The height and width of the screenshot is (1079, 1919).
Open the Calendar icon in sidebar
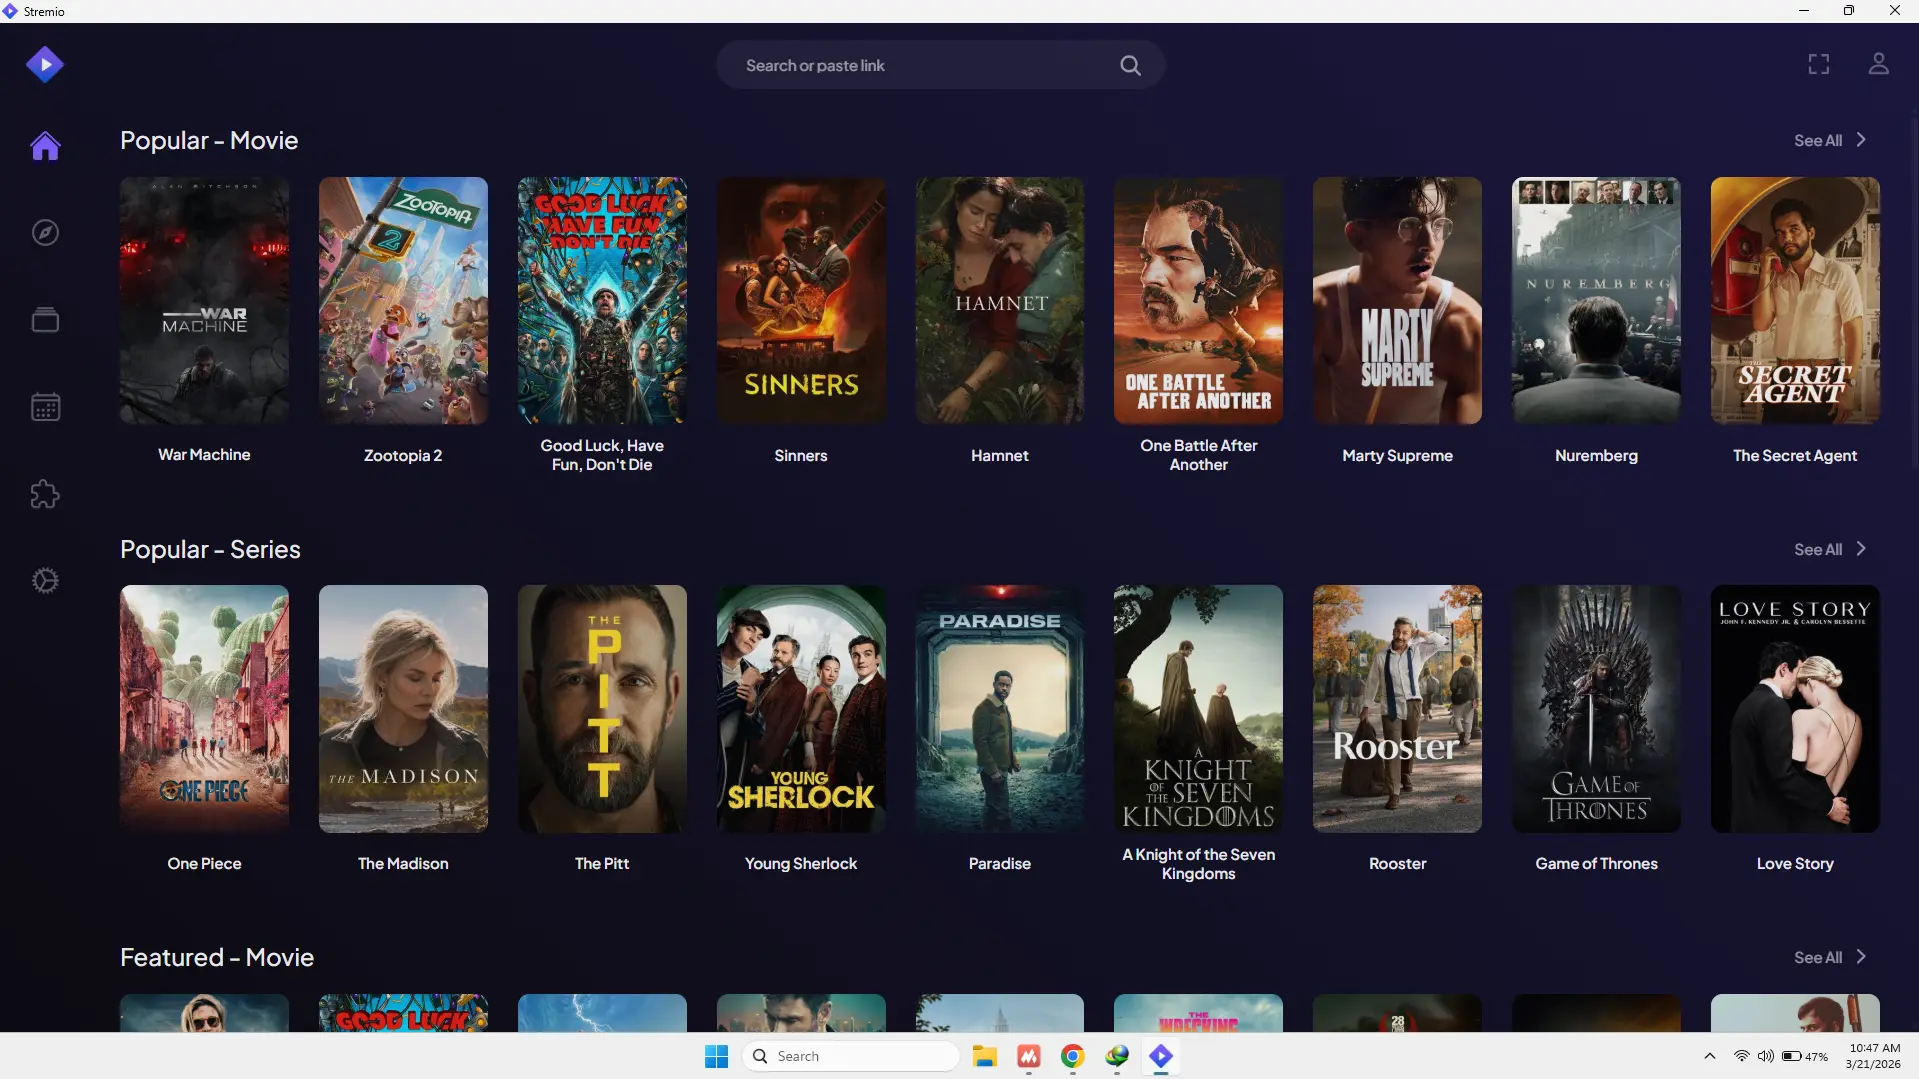pos(45,407)
